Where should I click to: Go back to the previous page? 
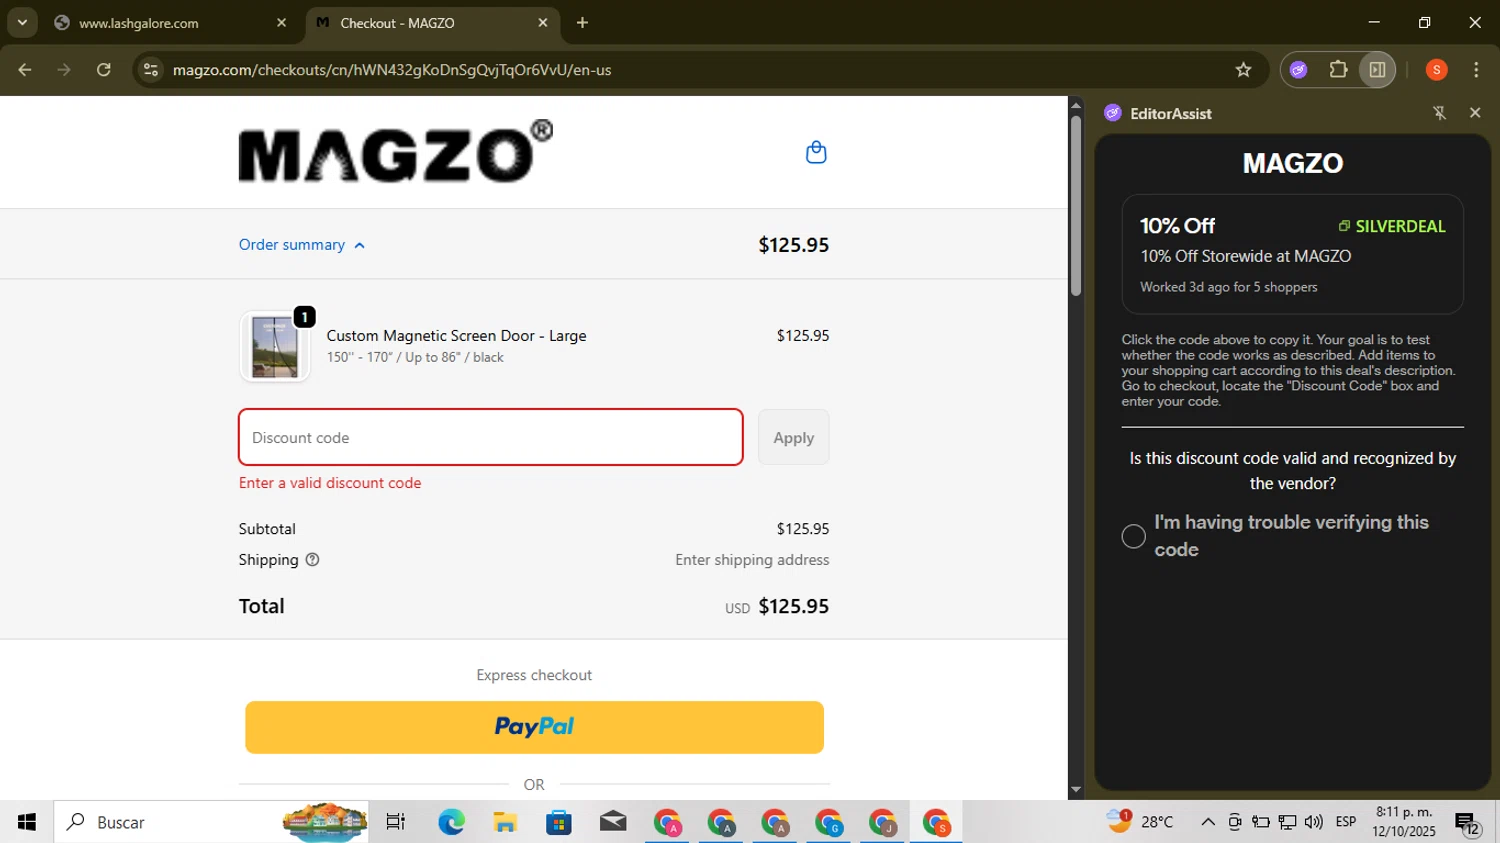point(25,70)
